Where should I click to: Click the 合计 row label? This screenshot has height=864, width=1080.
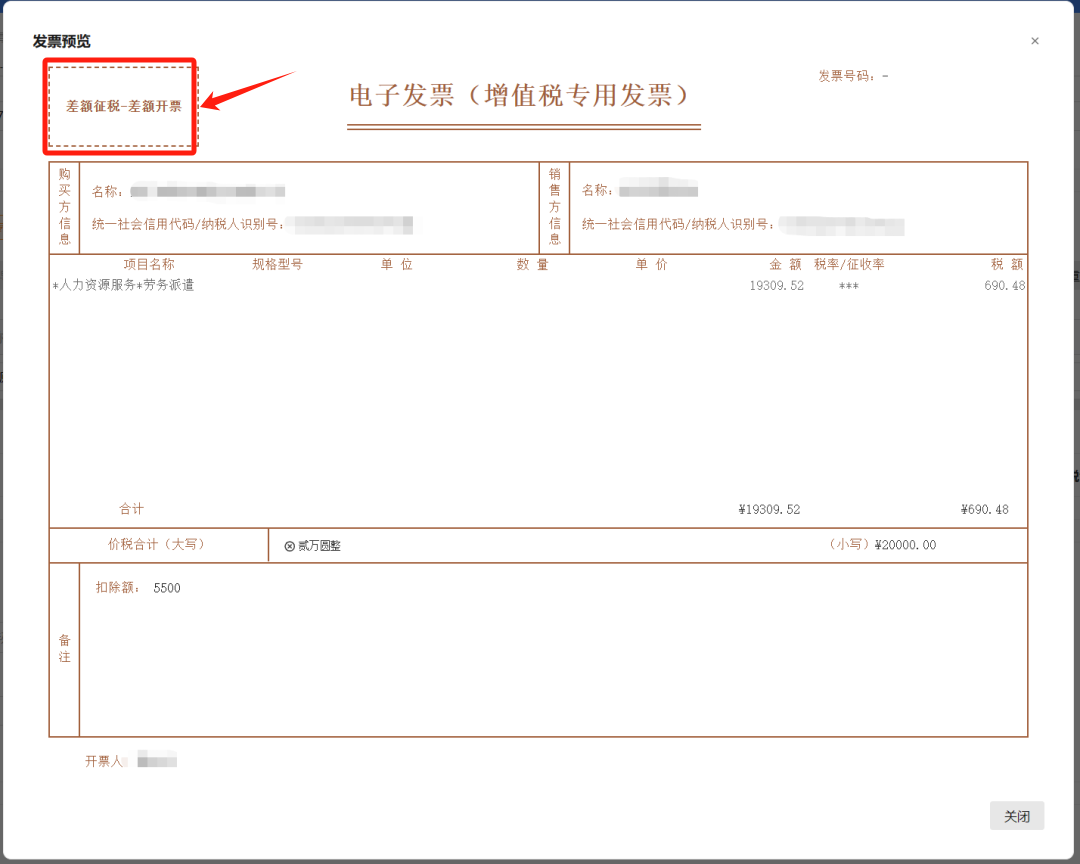[131, 508]
